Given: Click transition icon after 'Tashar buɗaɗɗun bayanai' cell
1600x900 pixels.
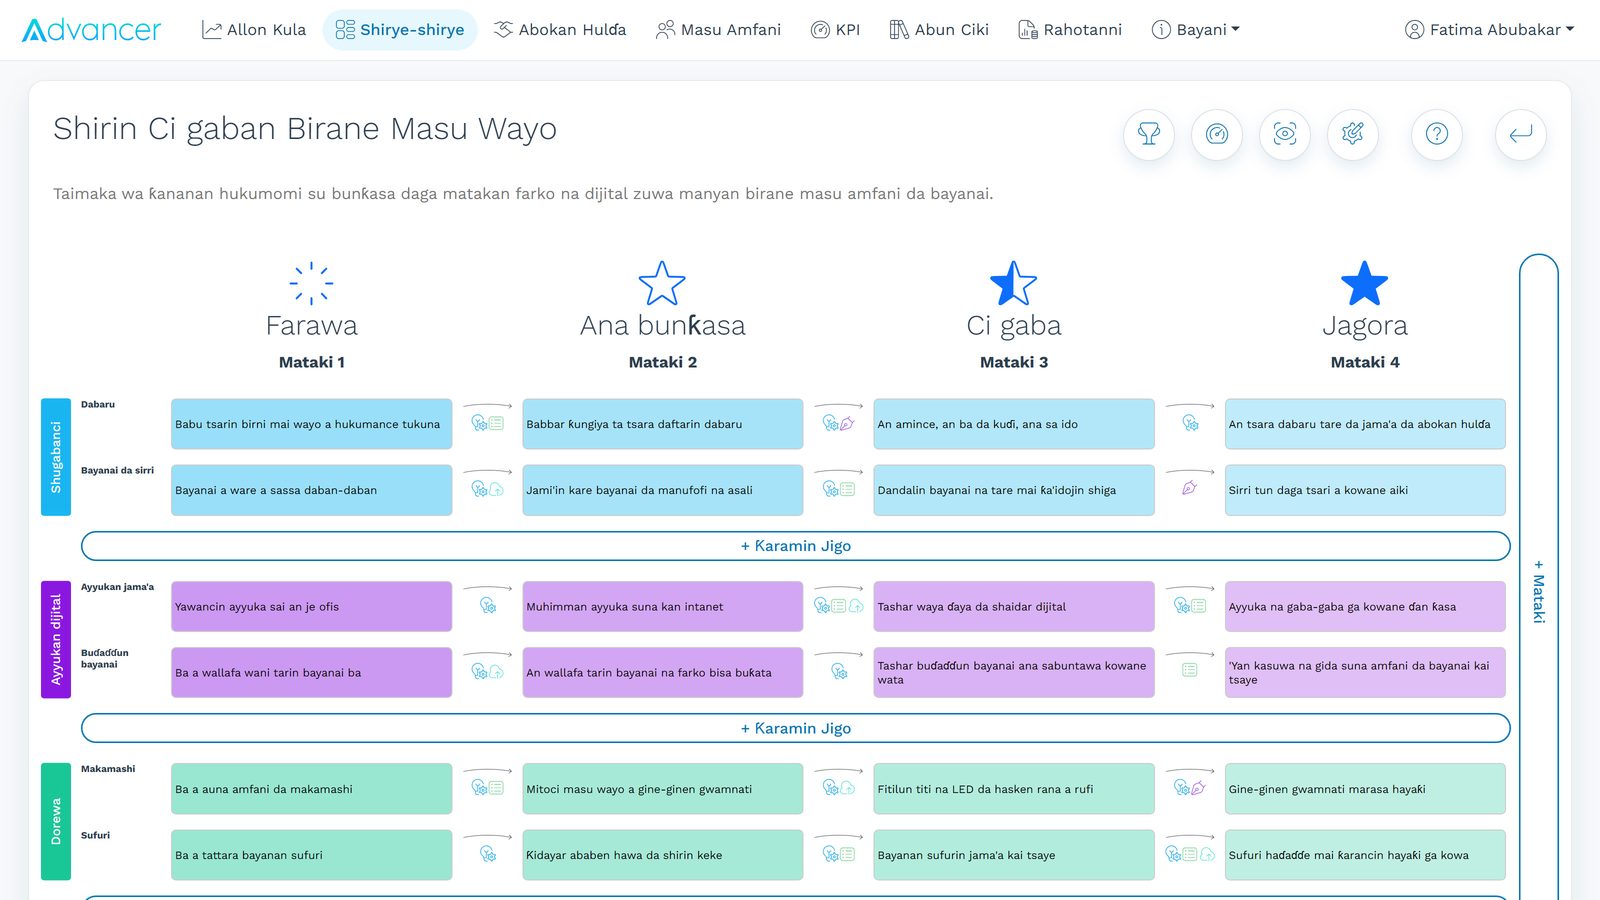Looking at the screenshot, I should click(1190, 670).
